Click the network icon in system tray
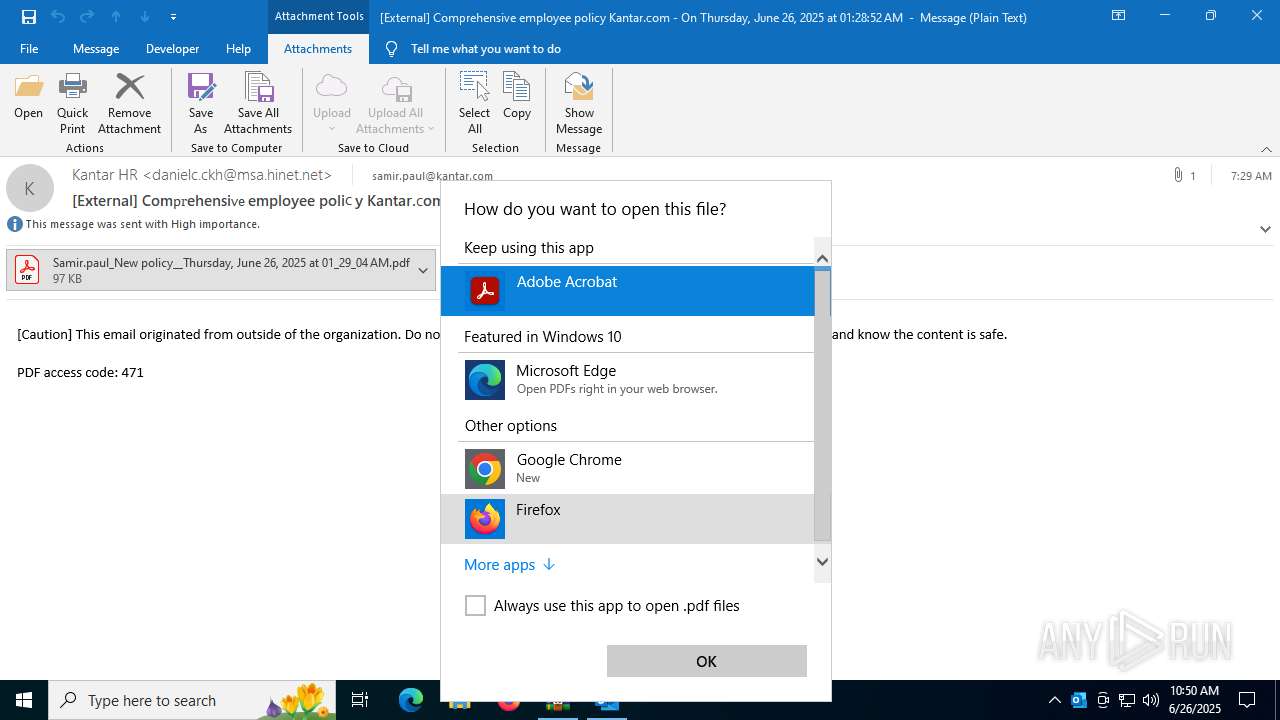The image size is (1280, 720). (x=1127, y=700)
